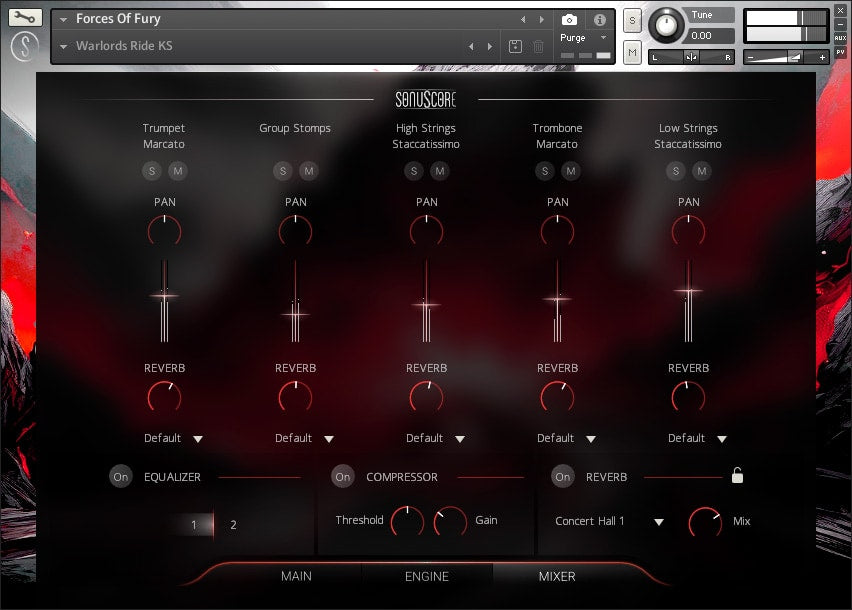Open the wrench instrument edit mode

coord(24,17)
